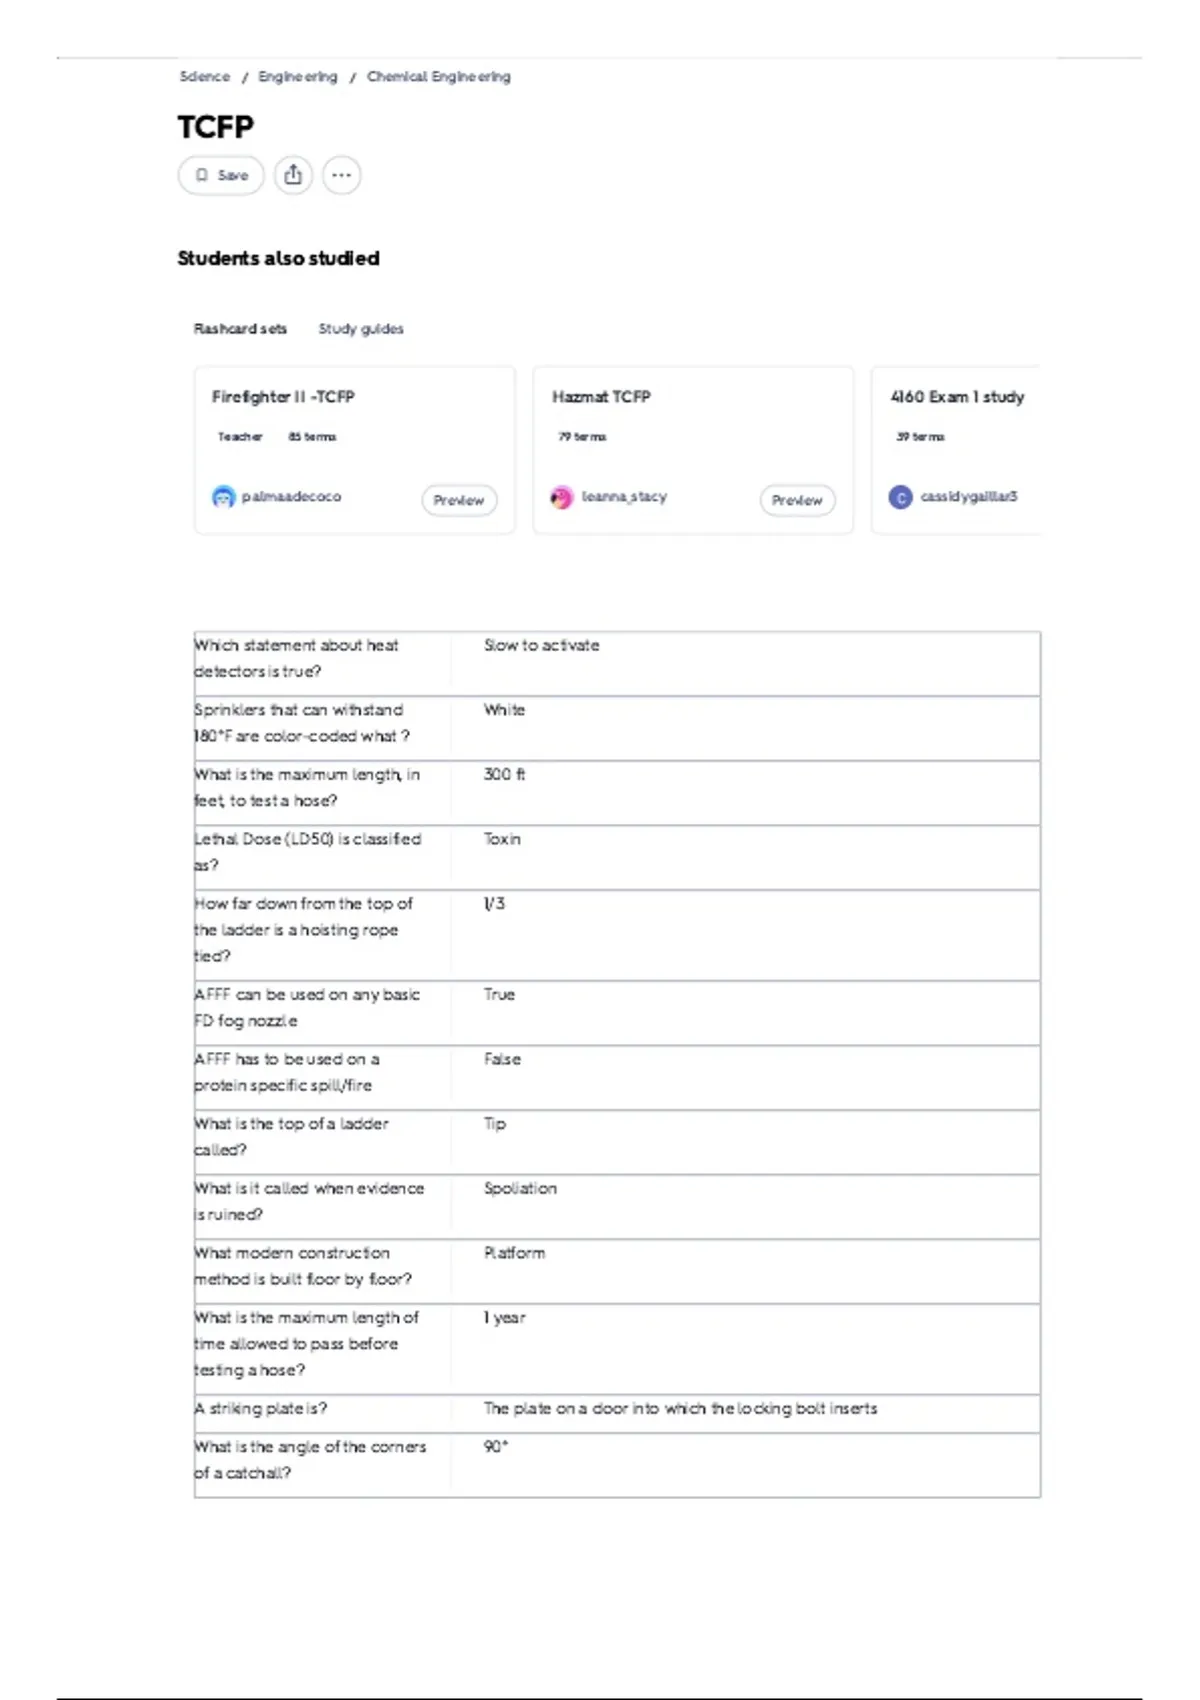
Task: Open the 4160 Exam 1 study set
Action: [957, 397]
